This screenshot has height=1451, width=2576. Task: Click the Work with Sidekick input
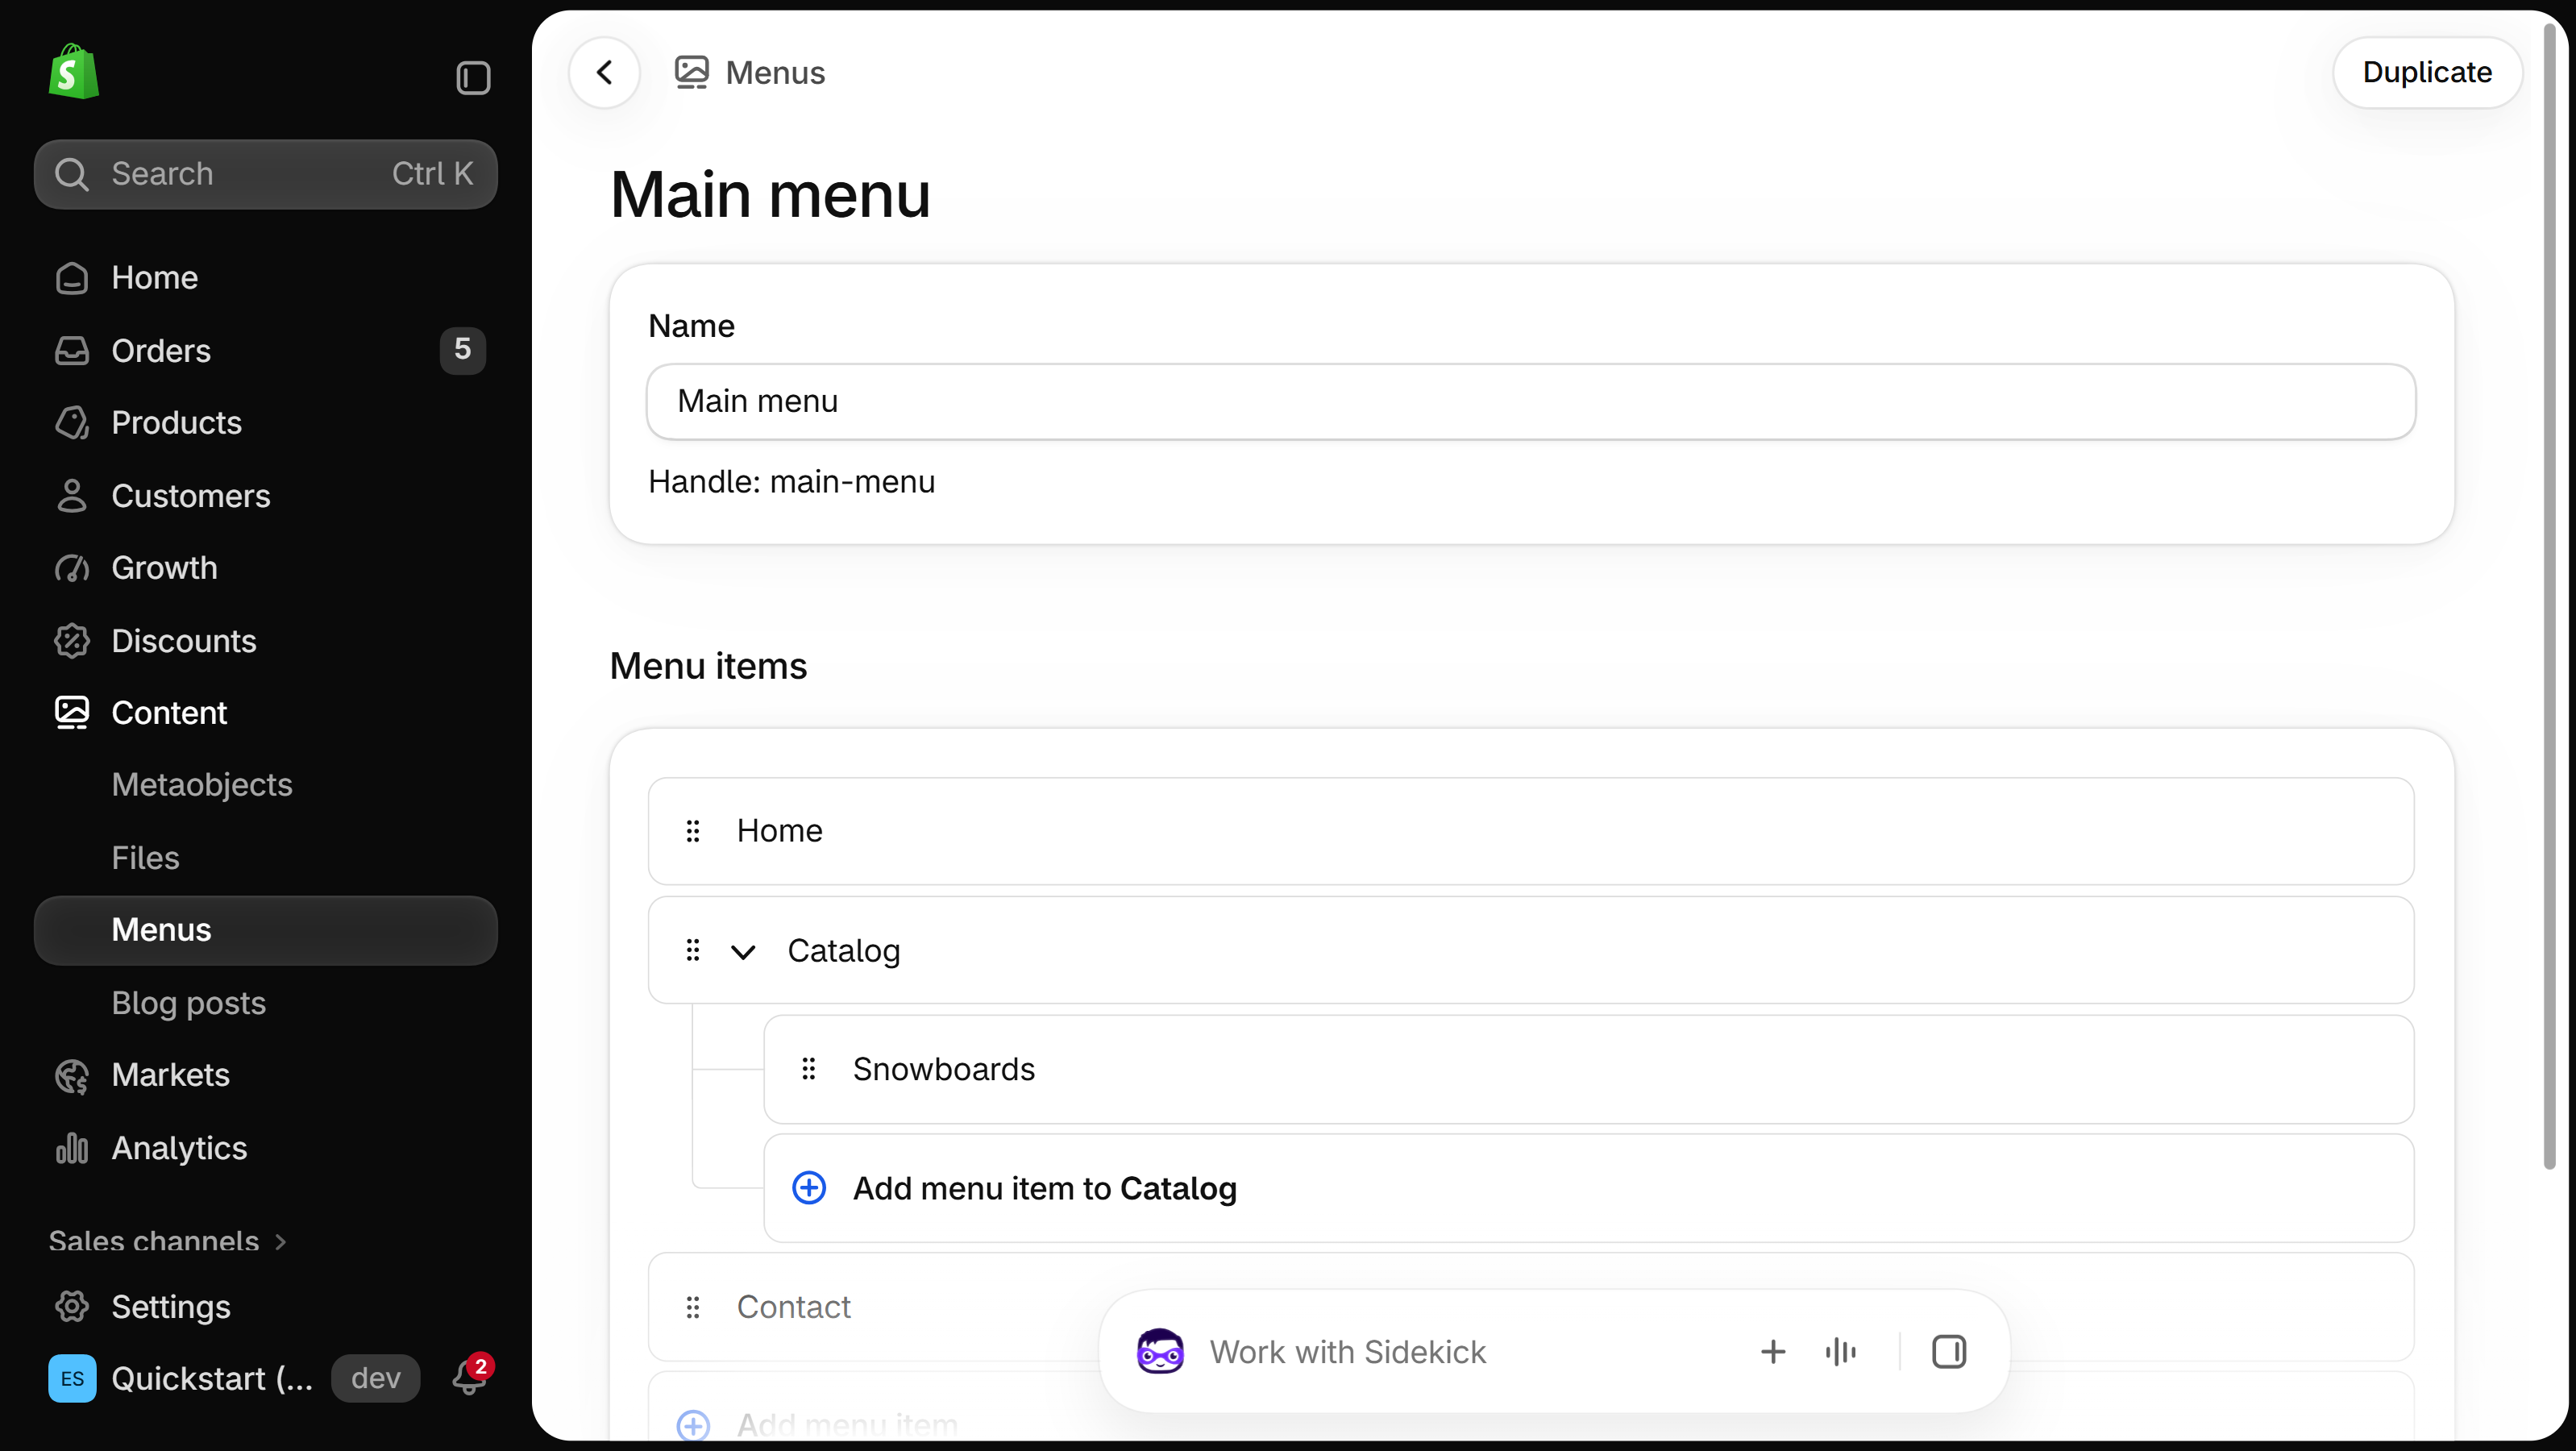pyautogui.click(x=1347, y=1352)
